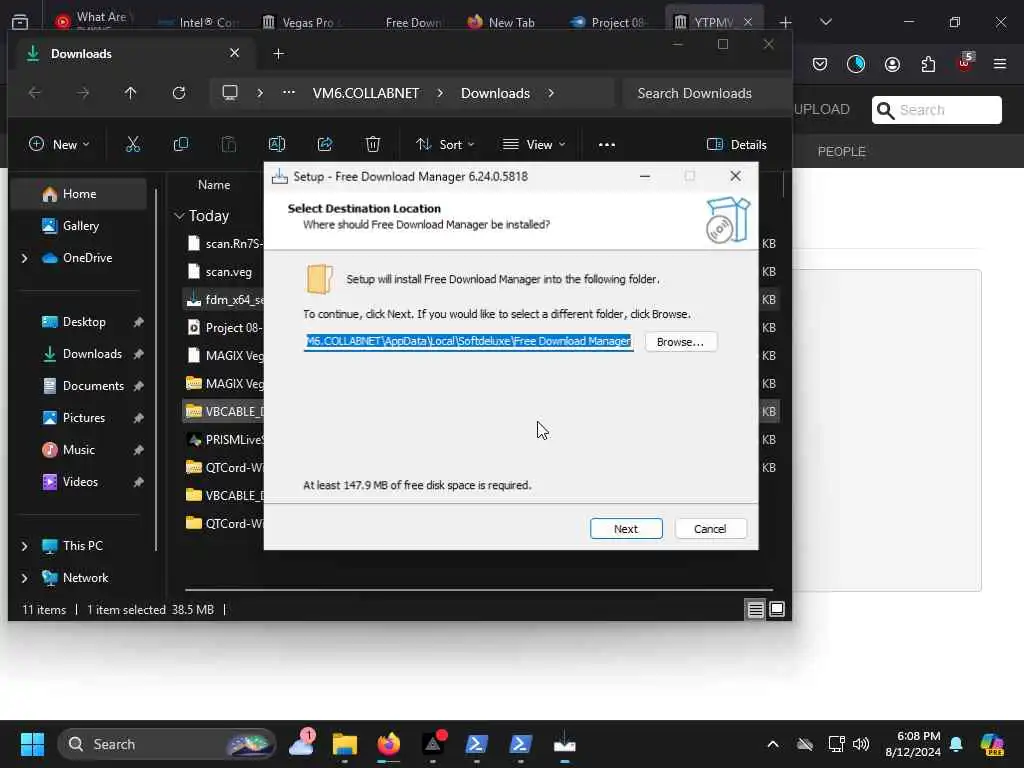The image size is (1024, 768).
Task: Select Home in the navigation pane
Action: click(x=78, y=194)
